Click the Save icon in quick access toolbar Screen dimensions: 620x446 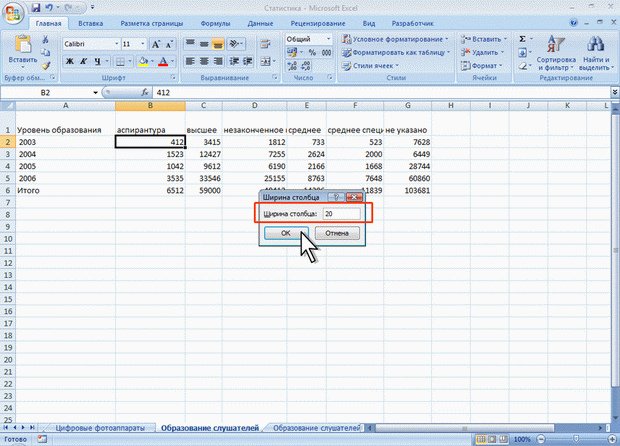35,7
